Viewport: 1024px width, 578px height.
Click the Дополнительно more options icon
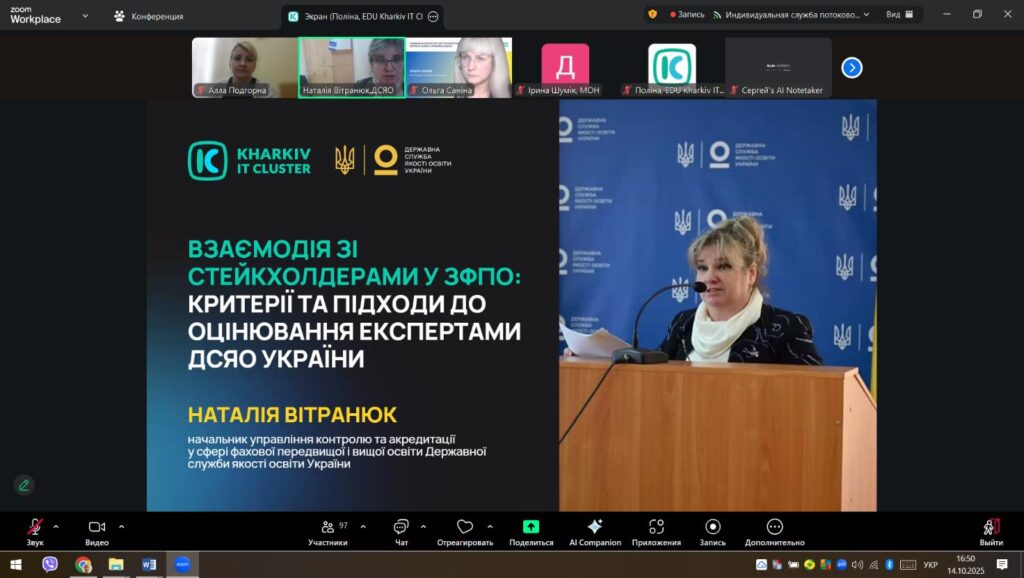pos(774,527)
